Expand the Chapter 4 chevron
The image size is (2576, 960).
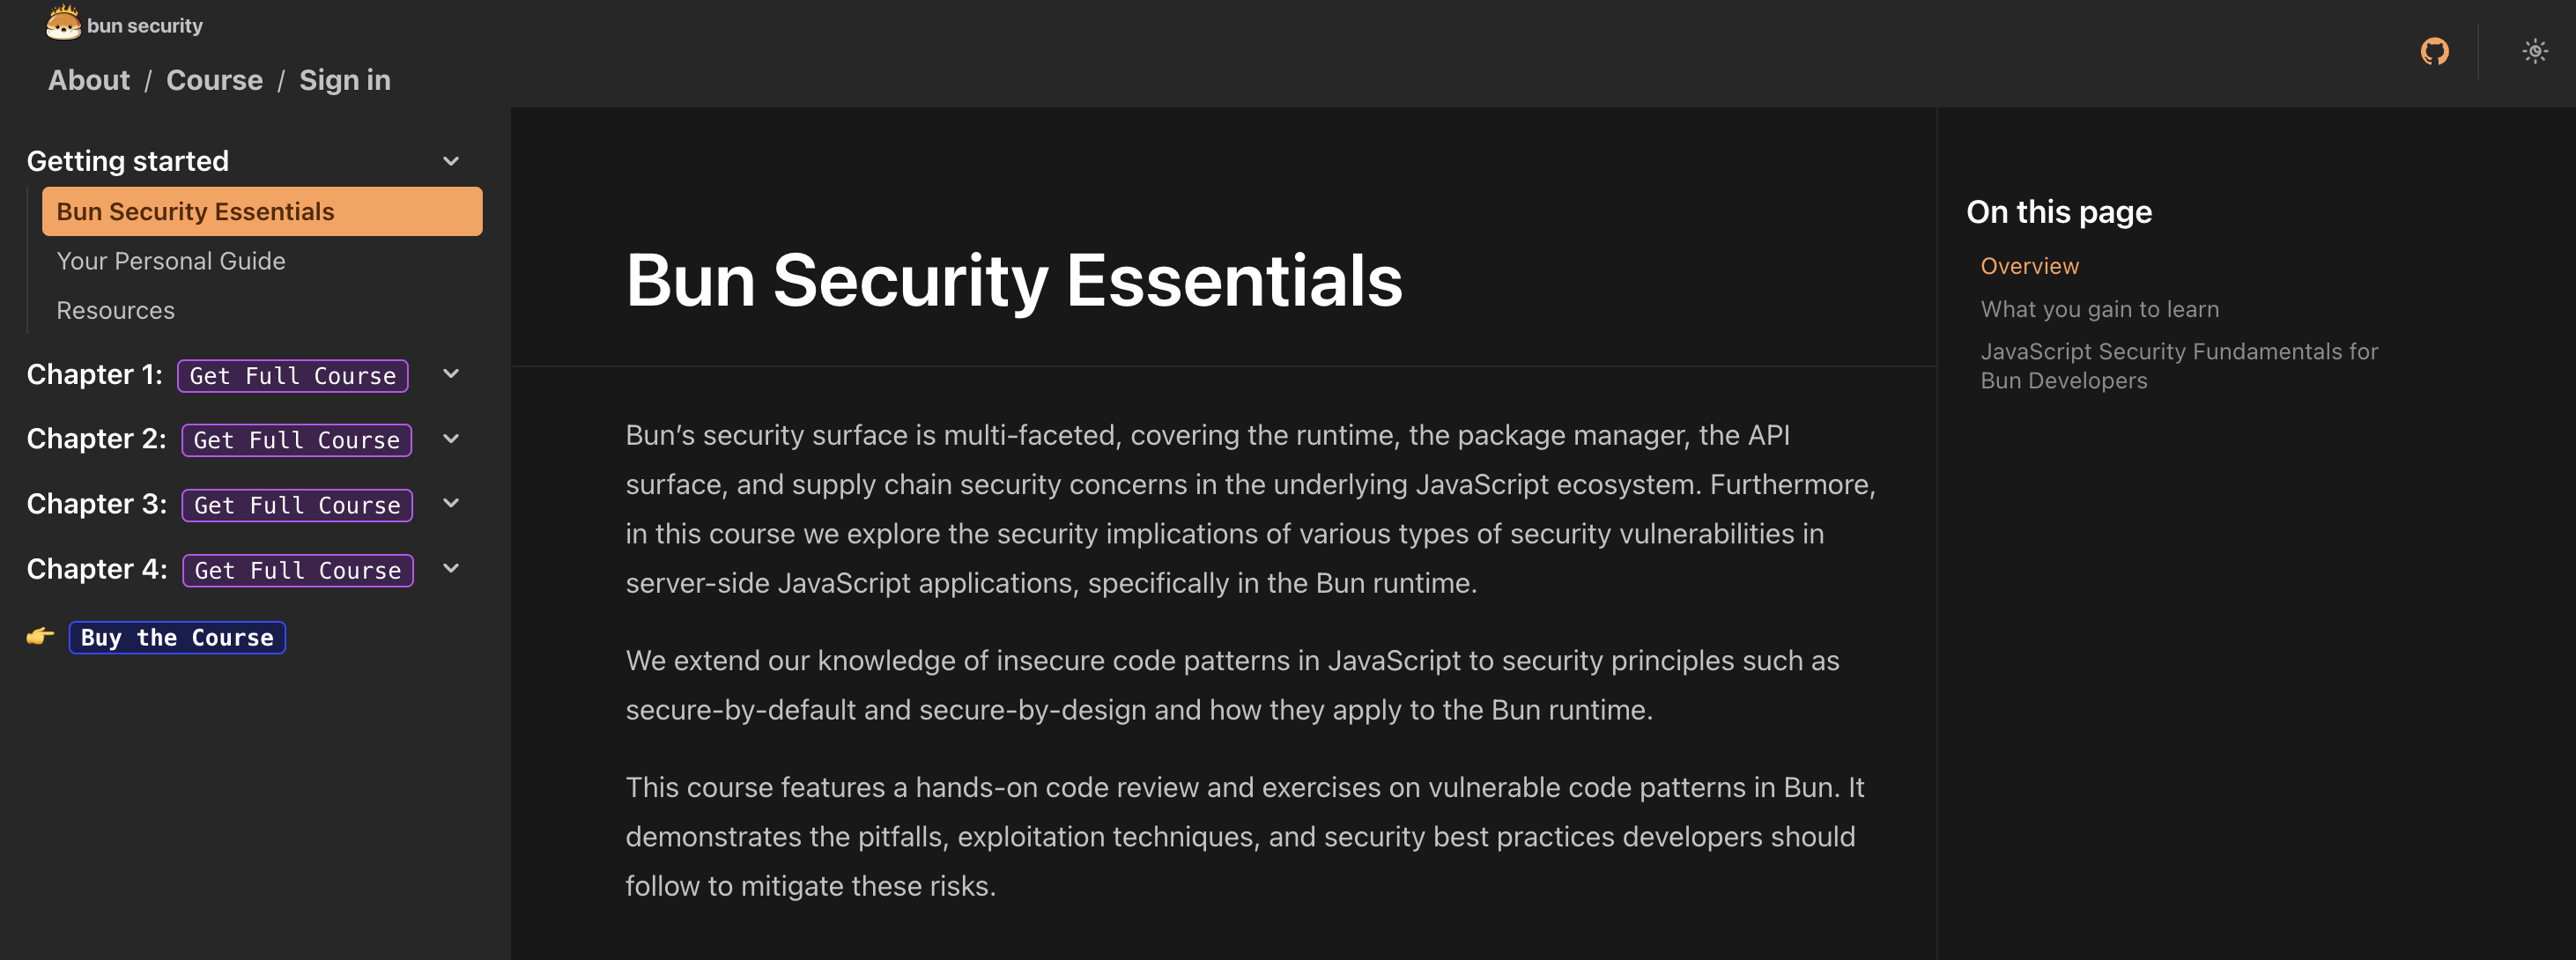click(x=451, y=569)
